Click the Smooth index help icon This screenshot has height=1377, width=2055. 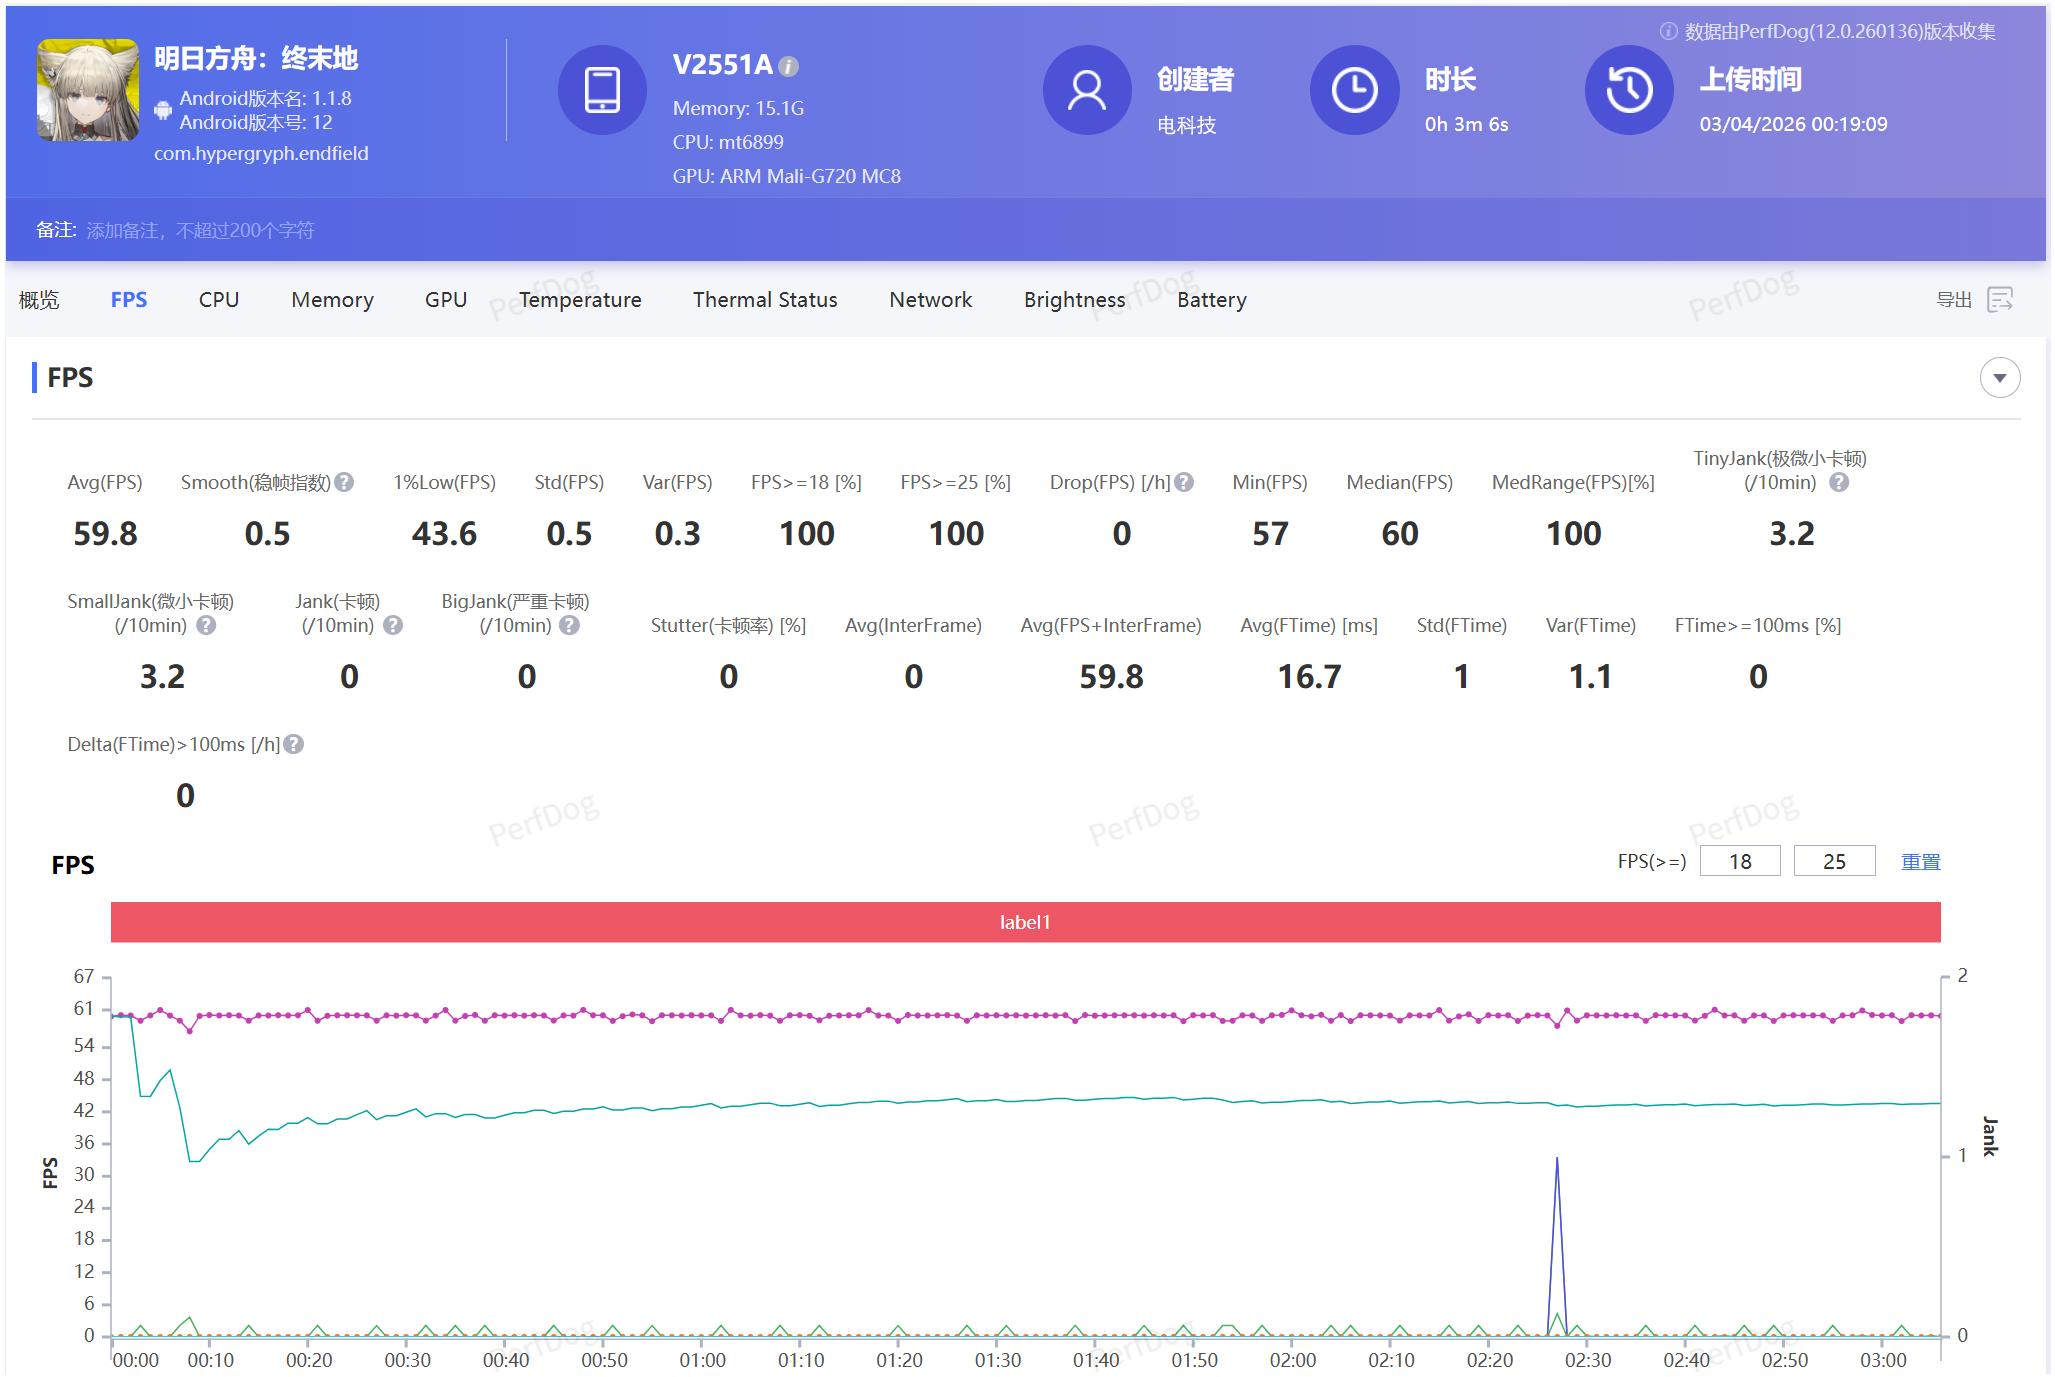coord(344,483)
